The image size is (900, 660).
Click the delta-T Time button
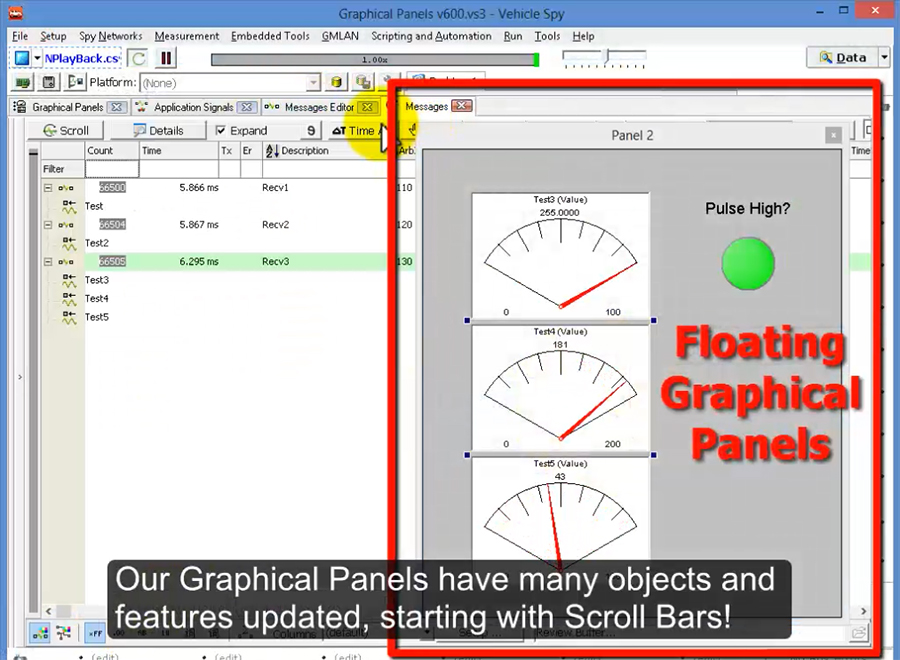pyautogui.click(x=354, y=131)
